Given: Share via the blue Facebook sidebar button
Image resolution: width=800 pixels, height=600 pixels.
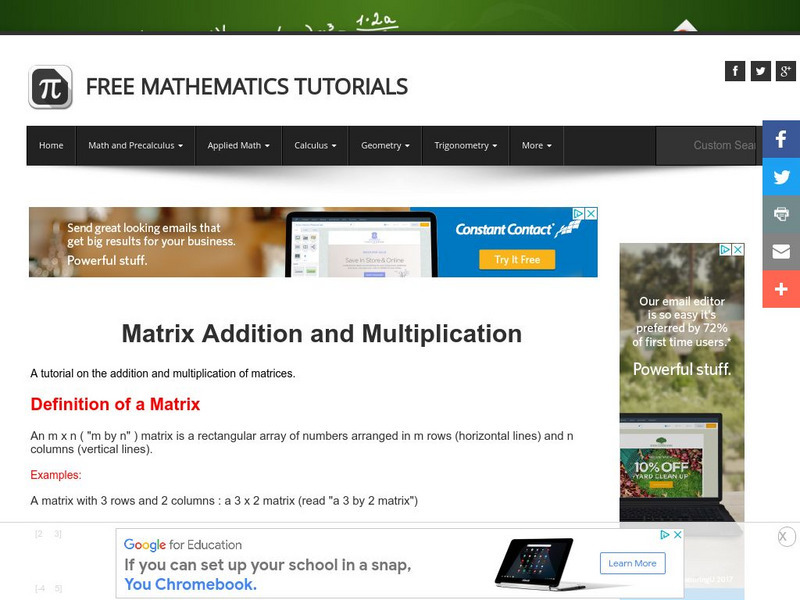Looking at the screenshot, I should (781, 139).
